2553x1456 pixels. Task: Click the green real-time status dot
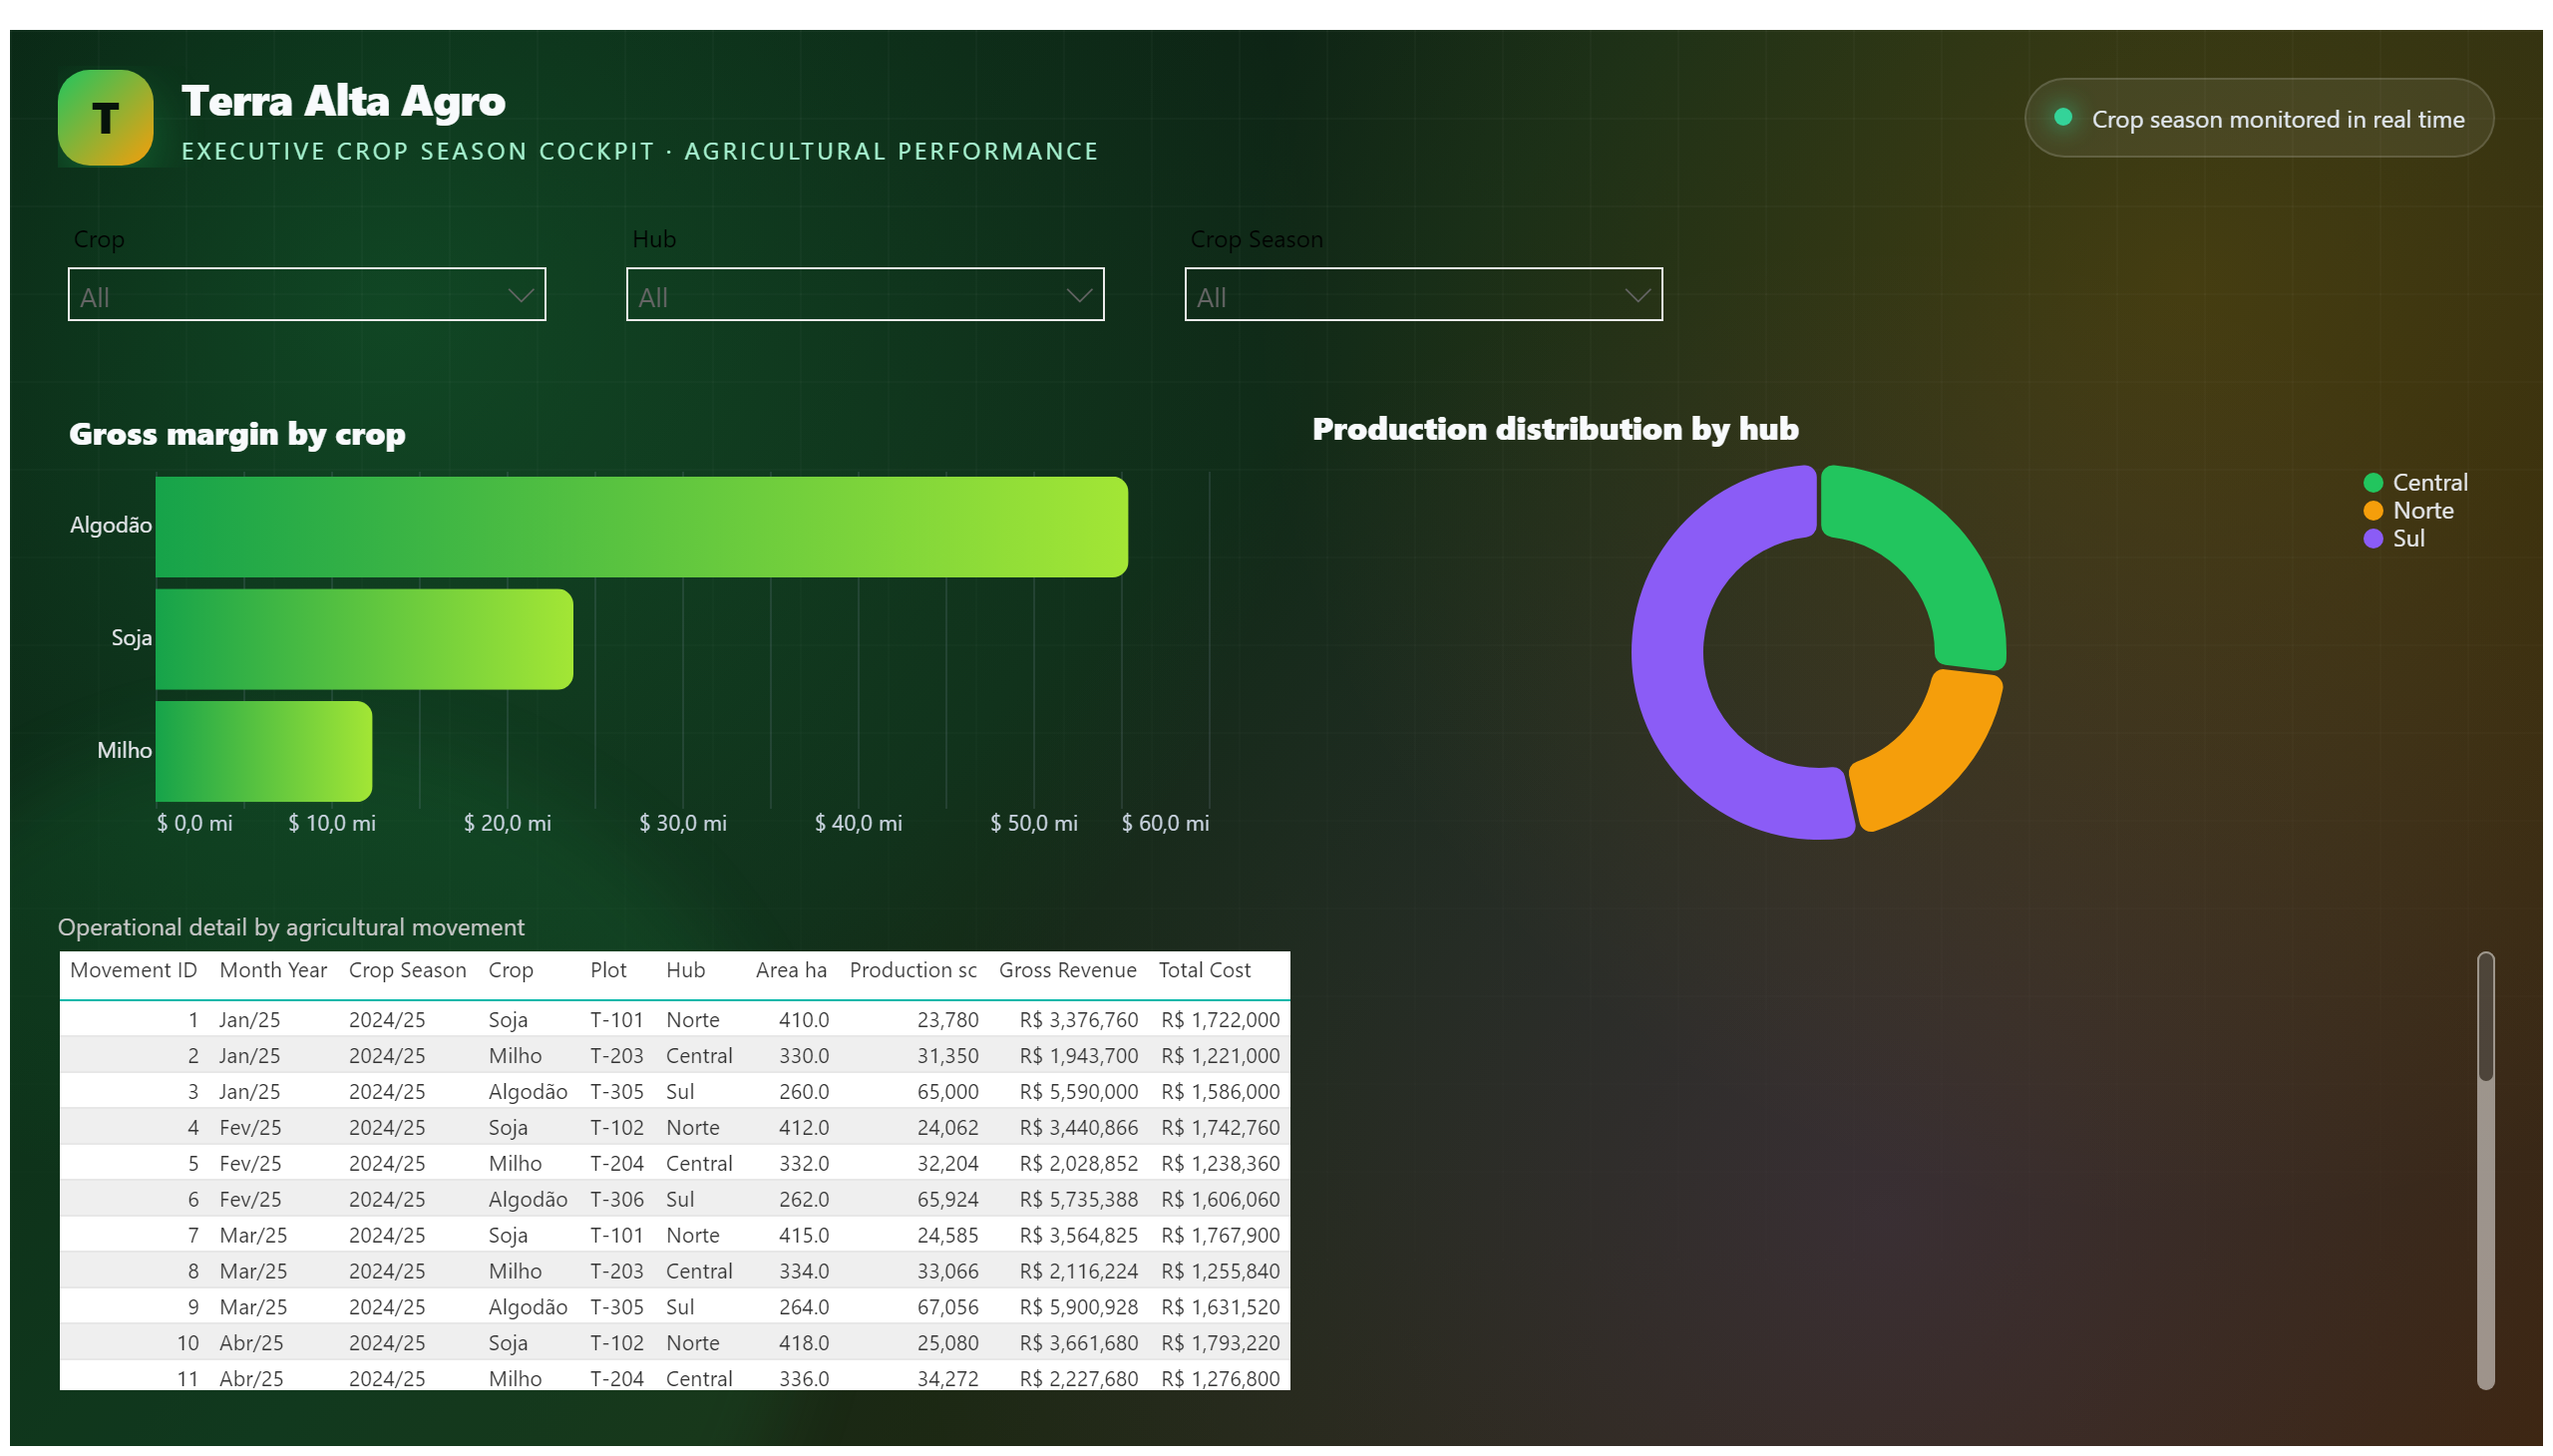click(x=2063, y=117)
